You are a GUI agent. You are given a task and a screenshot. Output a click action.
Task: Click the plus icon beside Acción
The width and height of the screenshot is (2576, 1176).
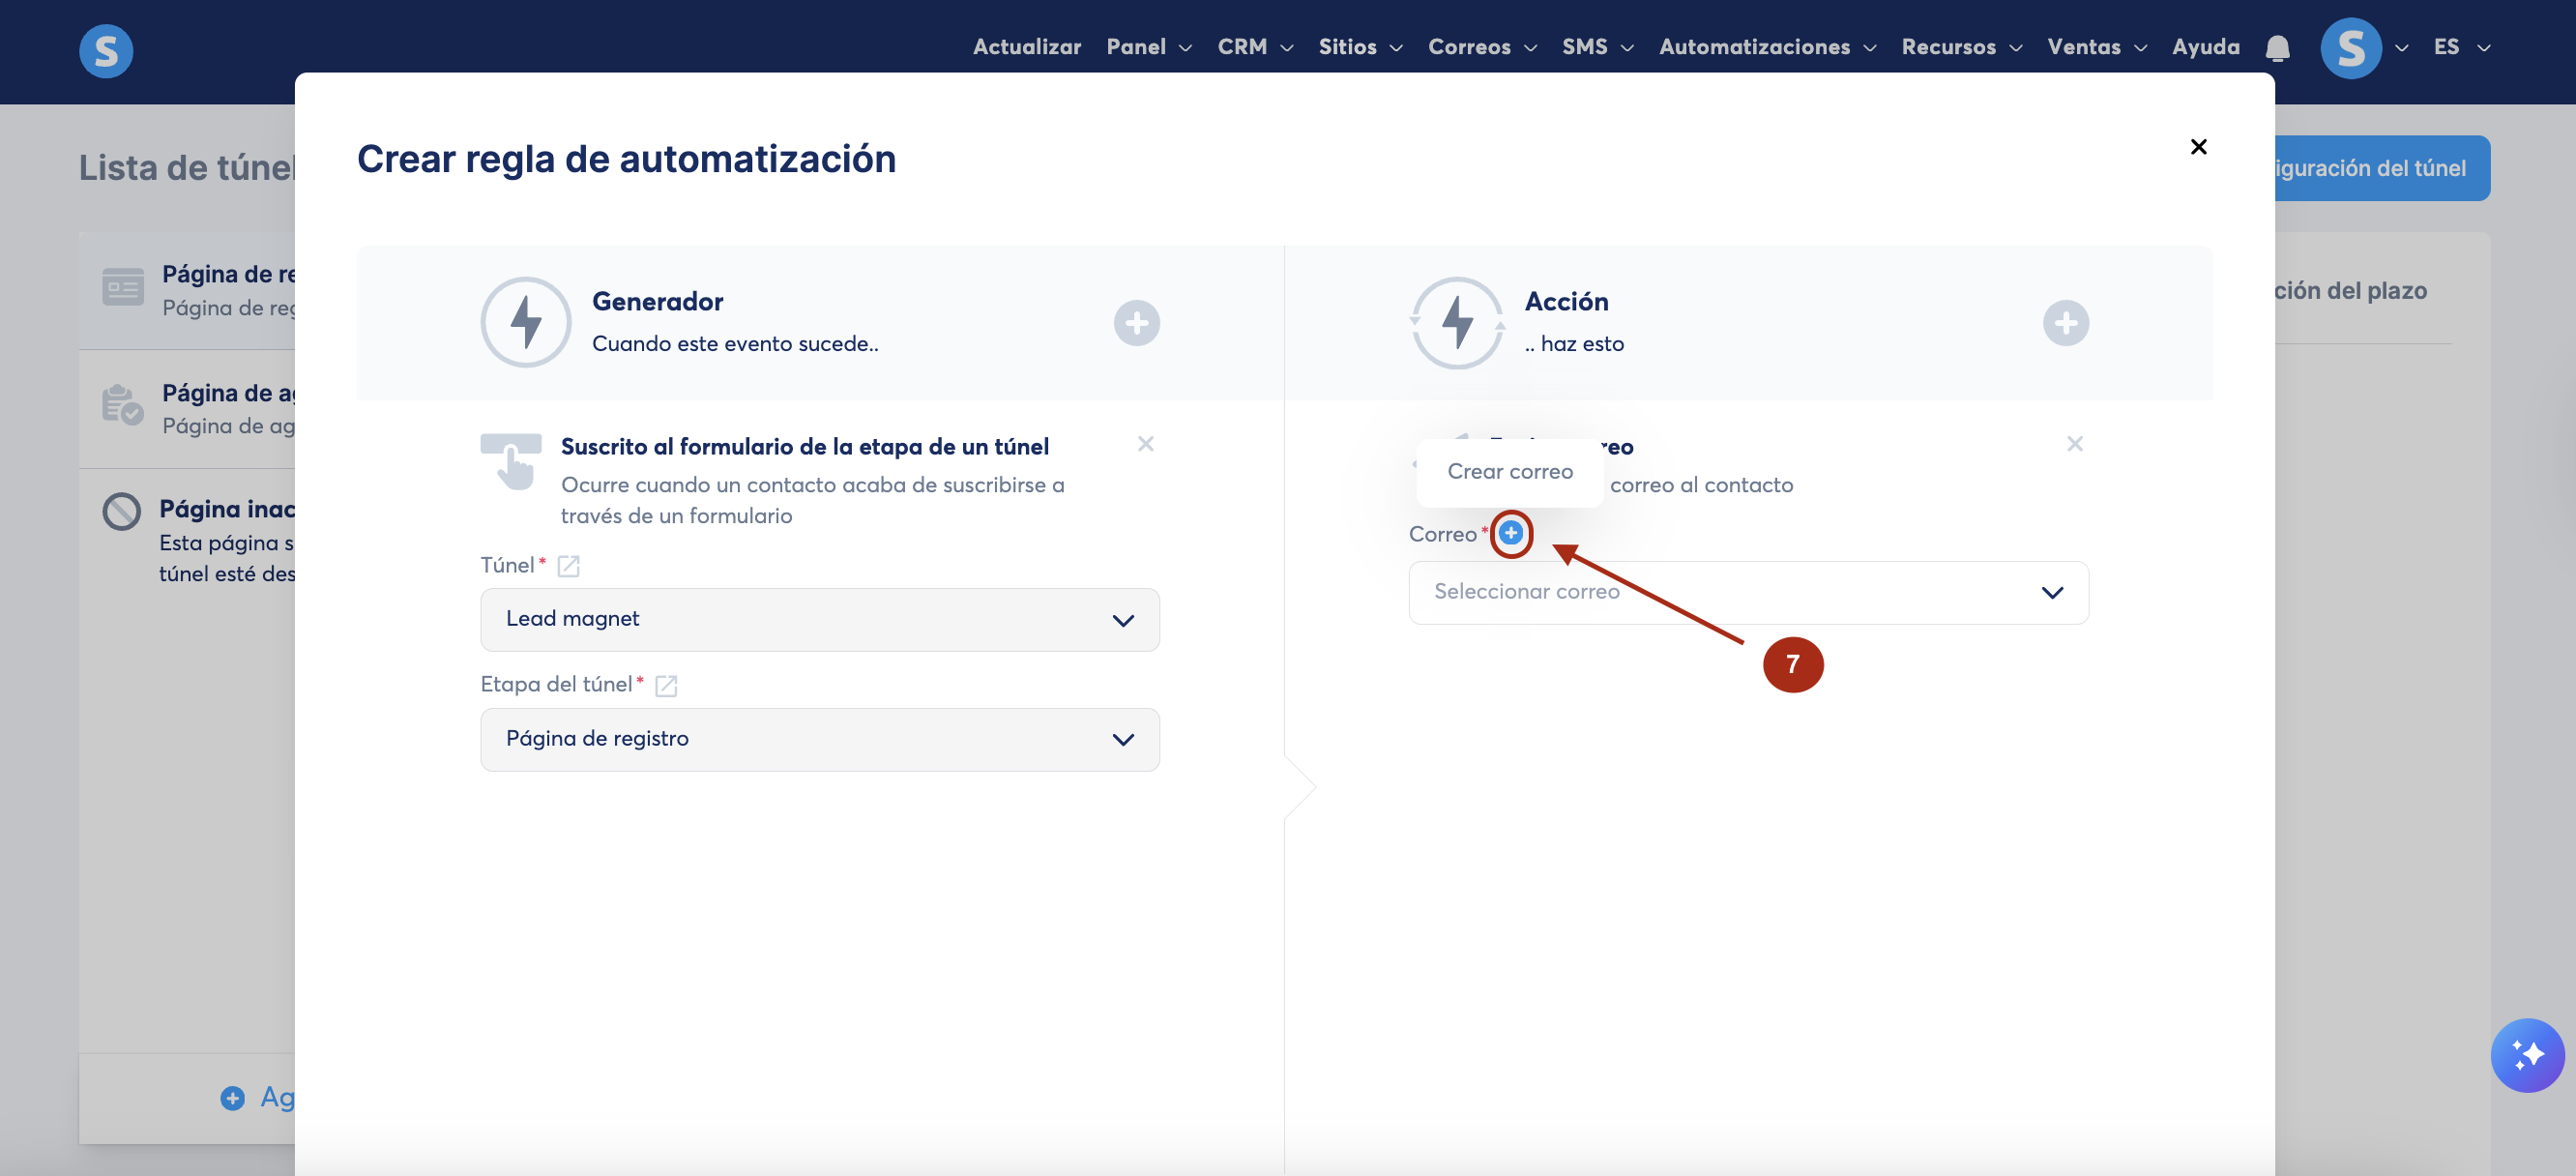2065,323
